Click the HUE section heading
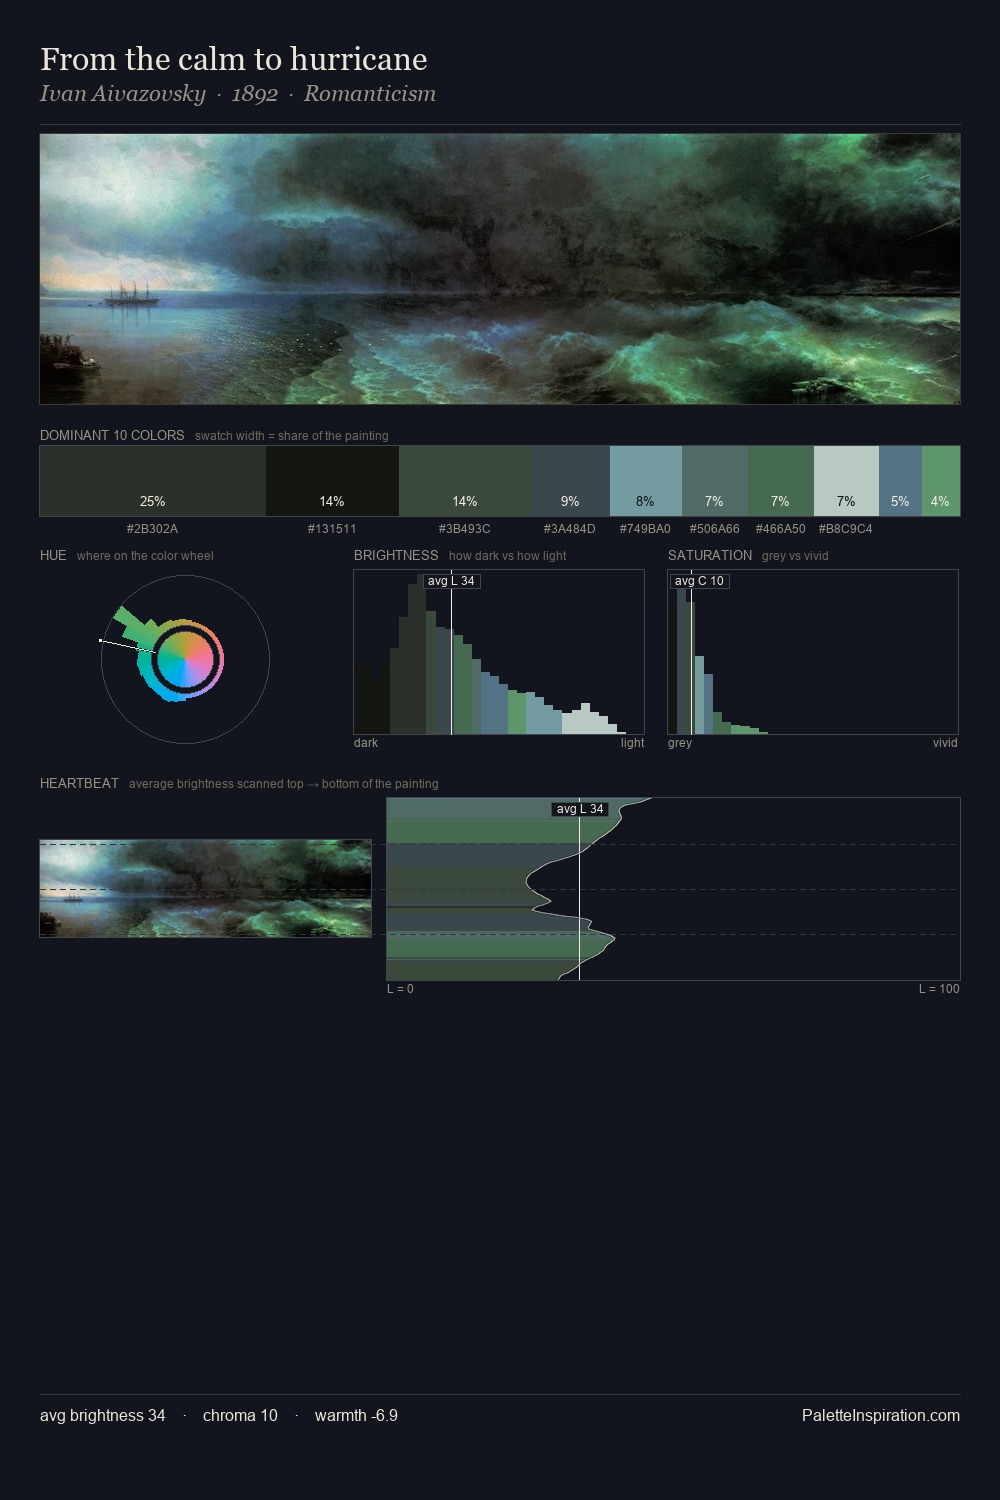Viewport: 1000px width, 1500px height. click(53, 556)
